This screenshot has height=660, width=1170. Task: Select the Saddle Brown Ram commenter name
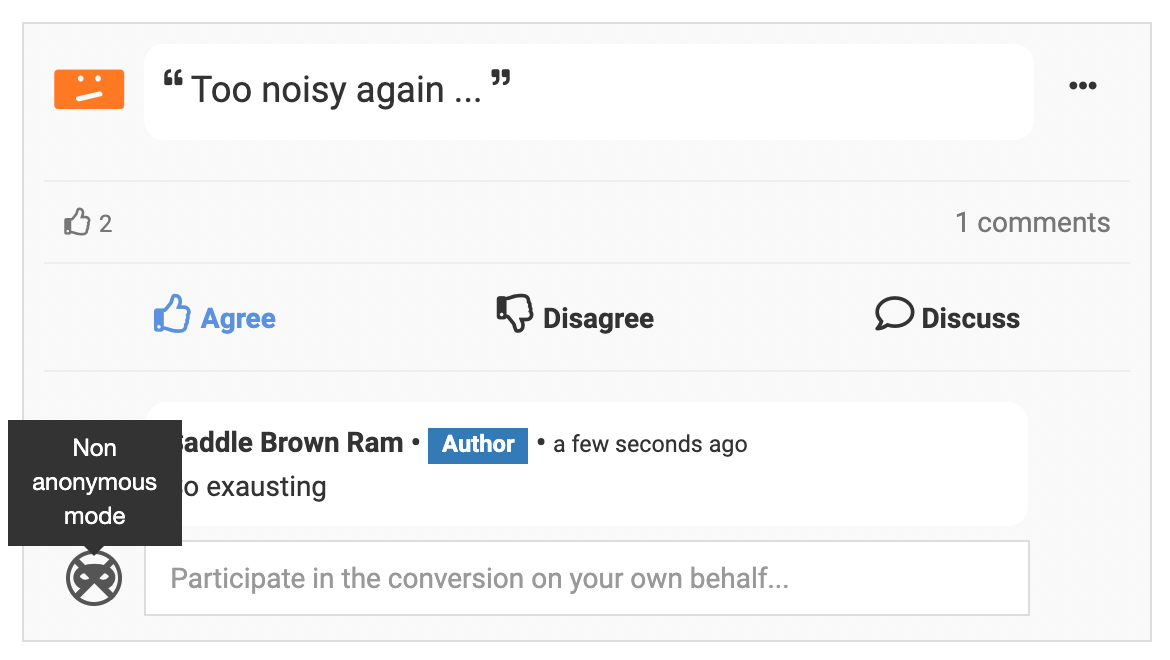click(292, 443)
